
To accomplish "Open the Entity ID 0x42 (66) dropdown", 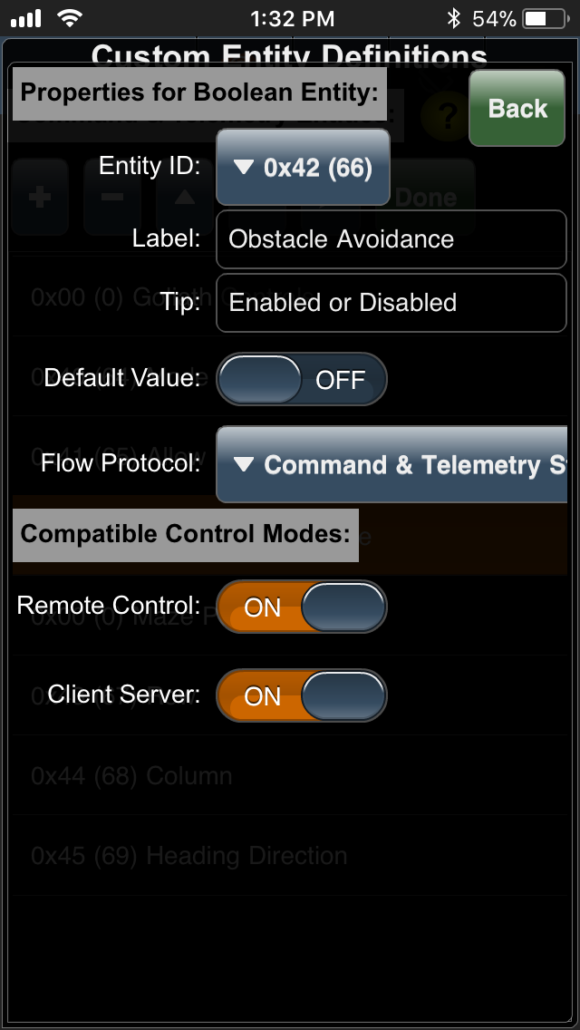I will pos(303,168).
